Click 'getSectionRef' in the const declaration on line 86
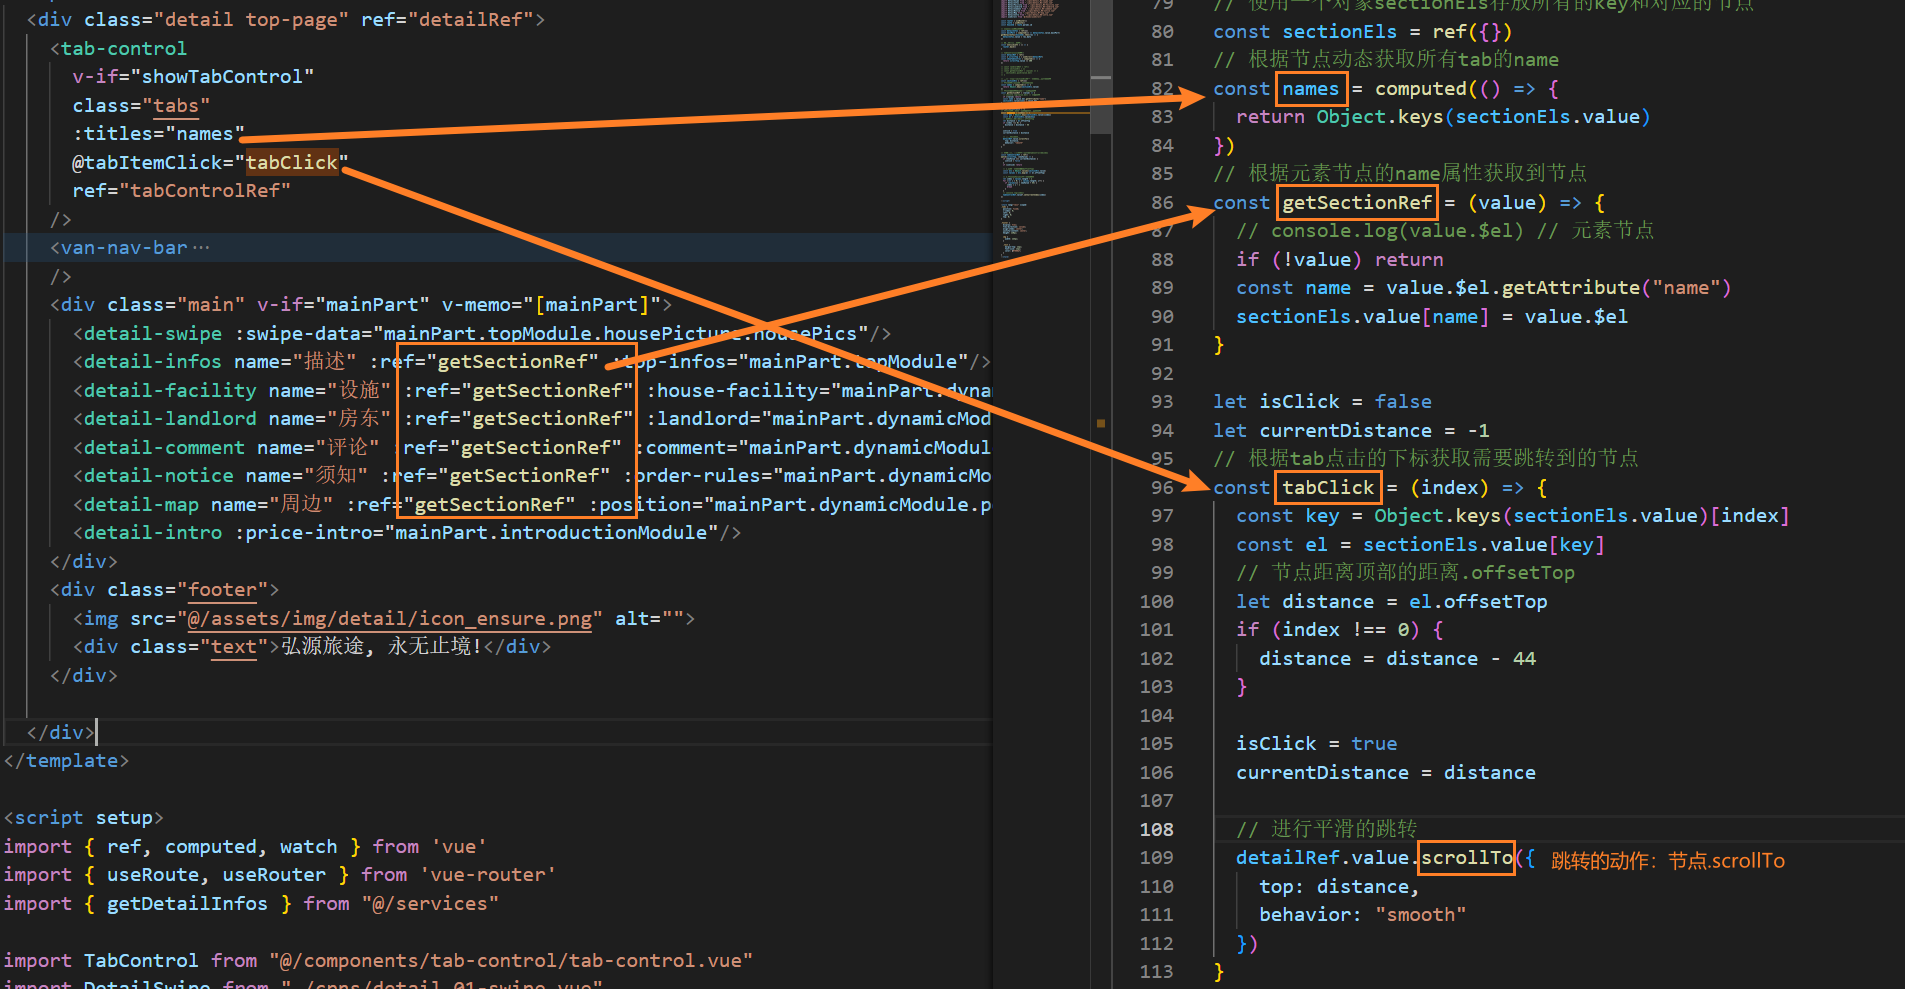This screenshot has width=1905, height=989. coord(1357,202)
